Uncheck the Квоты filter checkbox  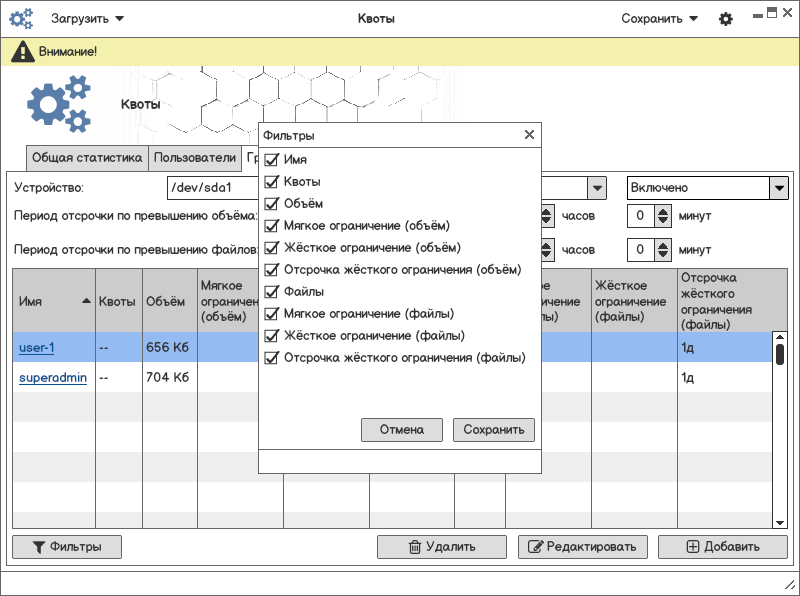click(x=271, y=182)
